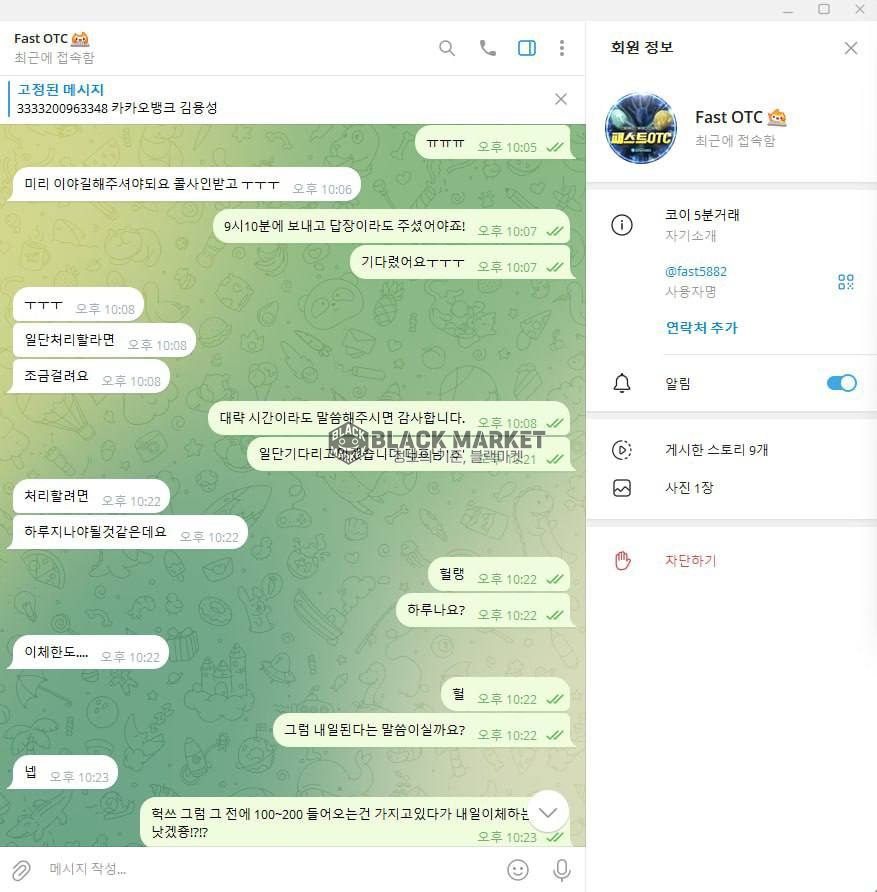The image size is (877, 892).
Task: Toggle the 알림 notification switch
Action: point(842,383)
